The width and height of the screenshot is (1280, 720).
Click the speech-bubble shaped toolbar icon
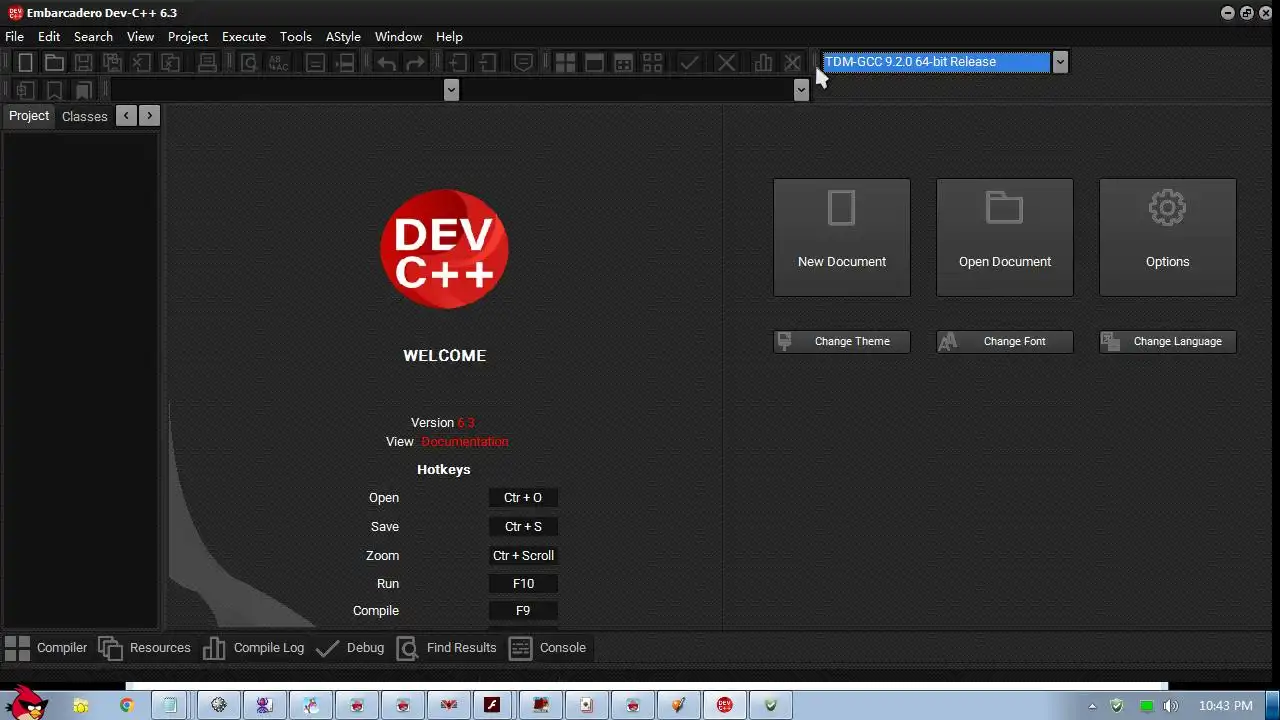(523, 62)
